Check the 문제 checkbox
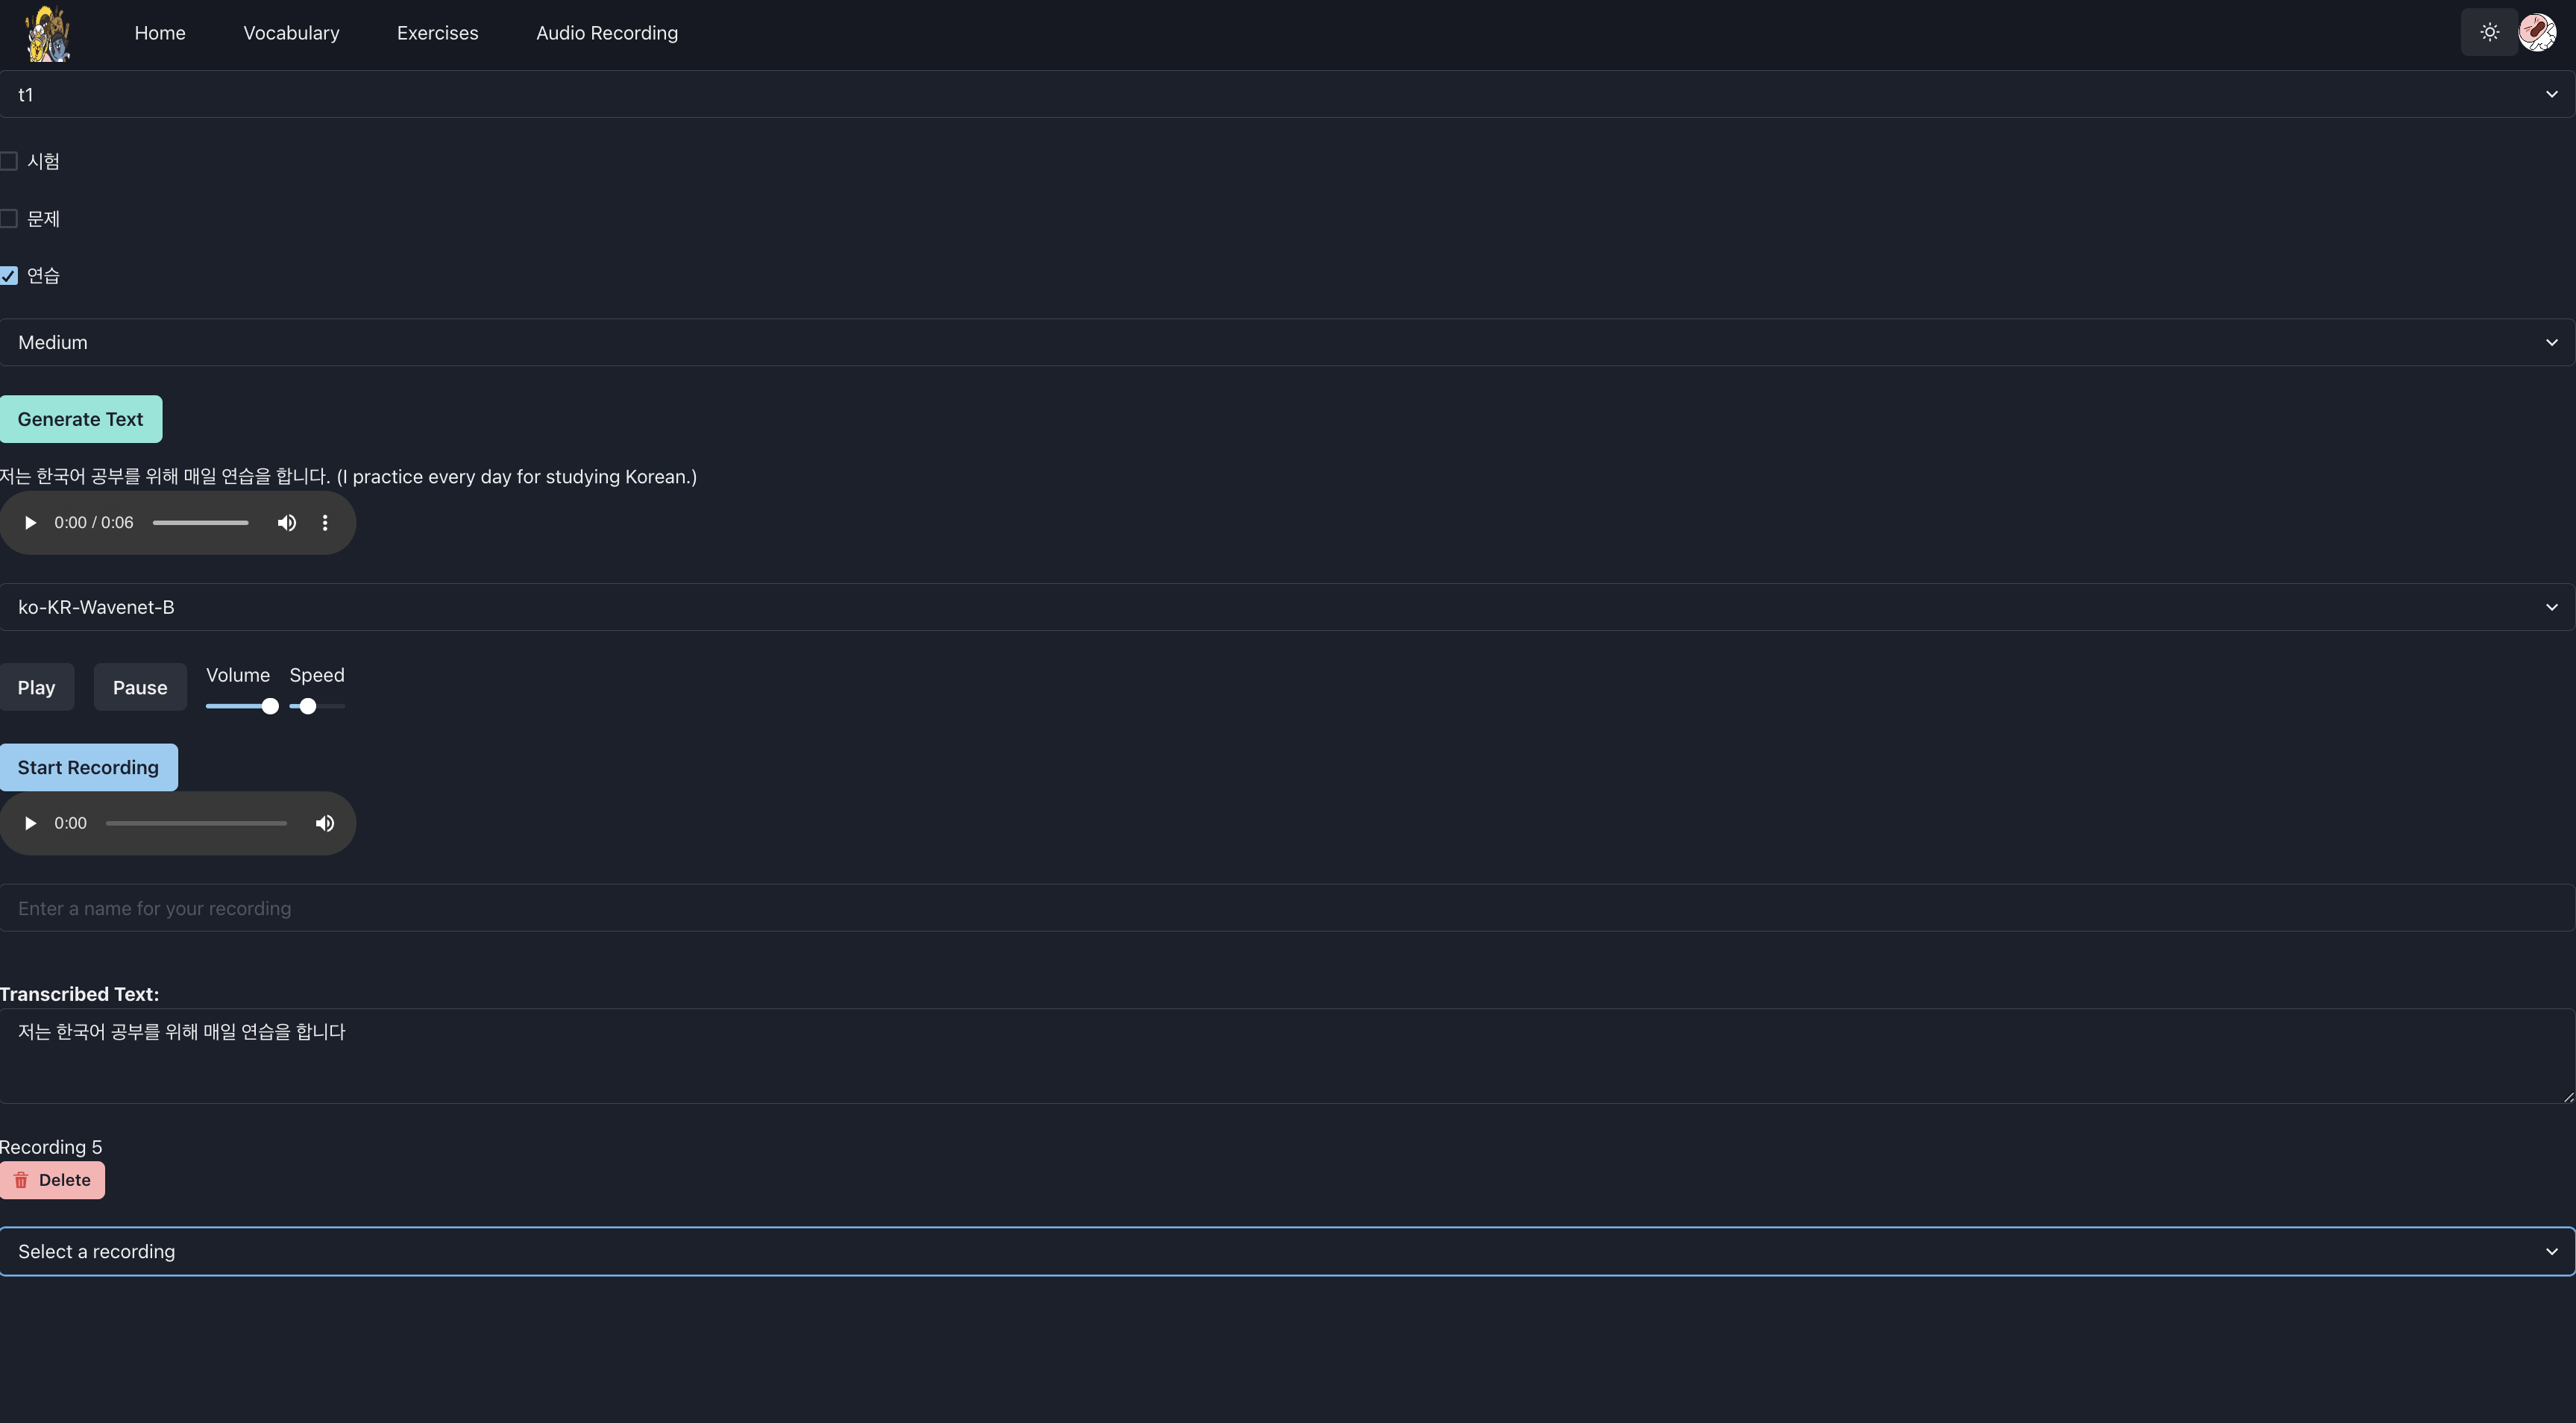 [9, 218]
